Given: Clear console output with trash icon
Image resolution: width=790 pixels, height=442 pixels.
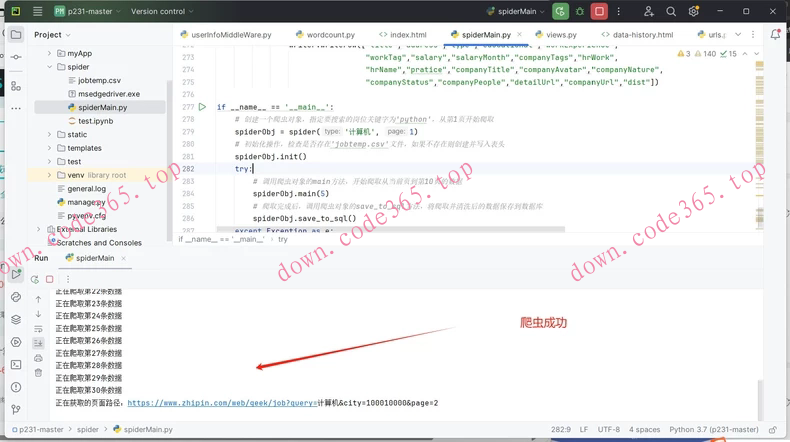Looking at the screenshot, I should 39,372.
